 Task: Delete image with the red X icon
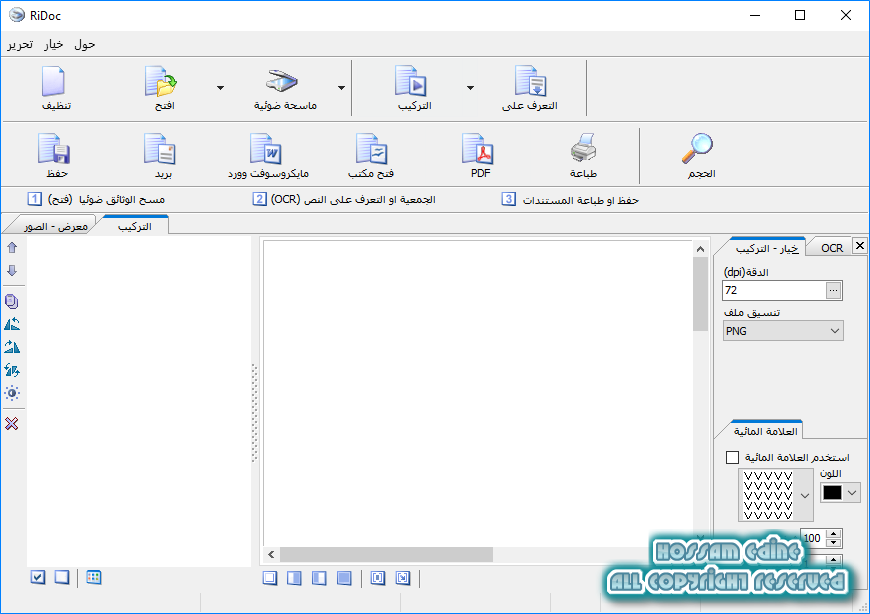coord(12,424)
